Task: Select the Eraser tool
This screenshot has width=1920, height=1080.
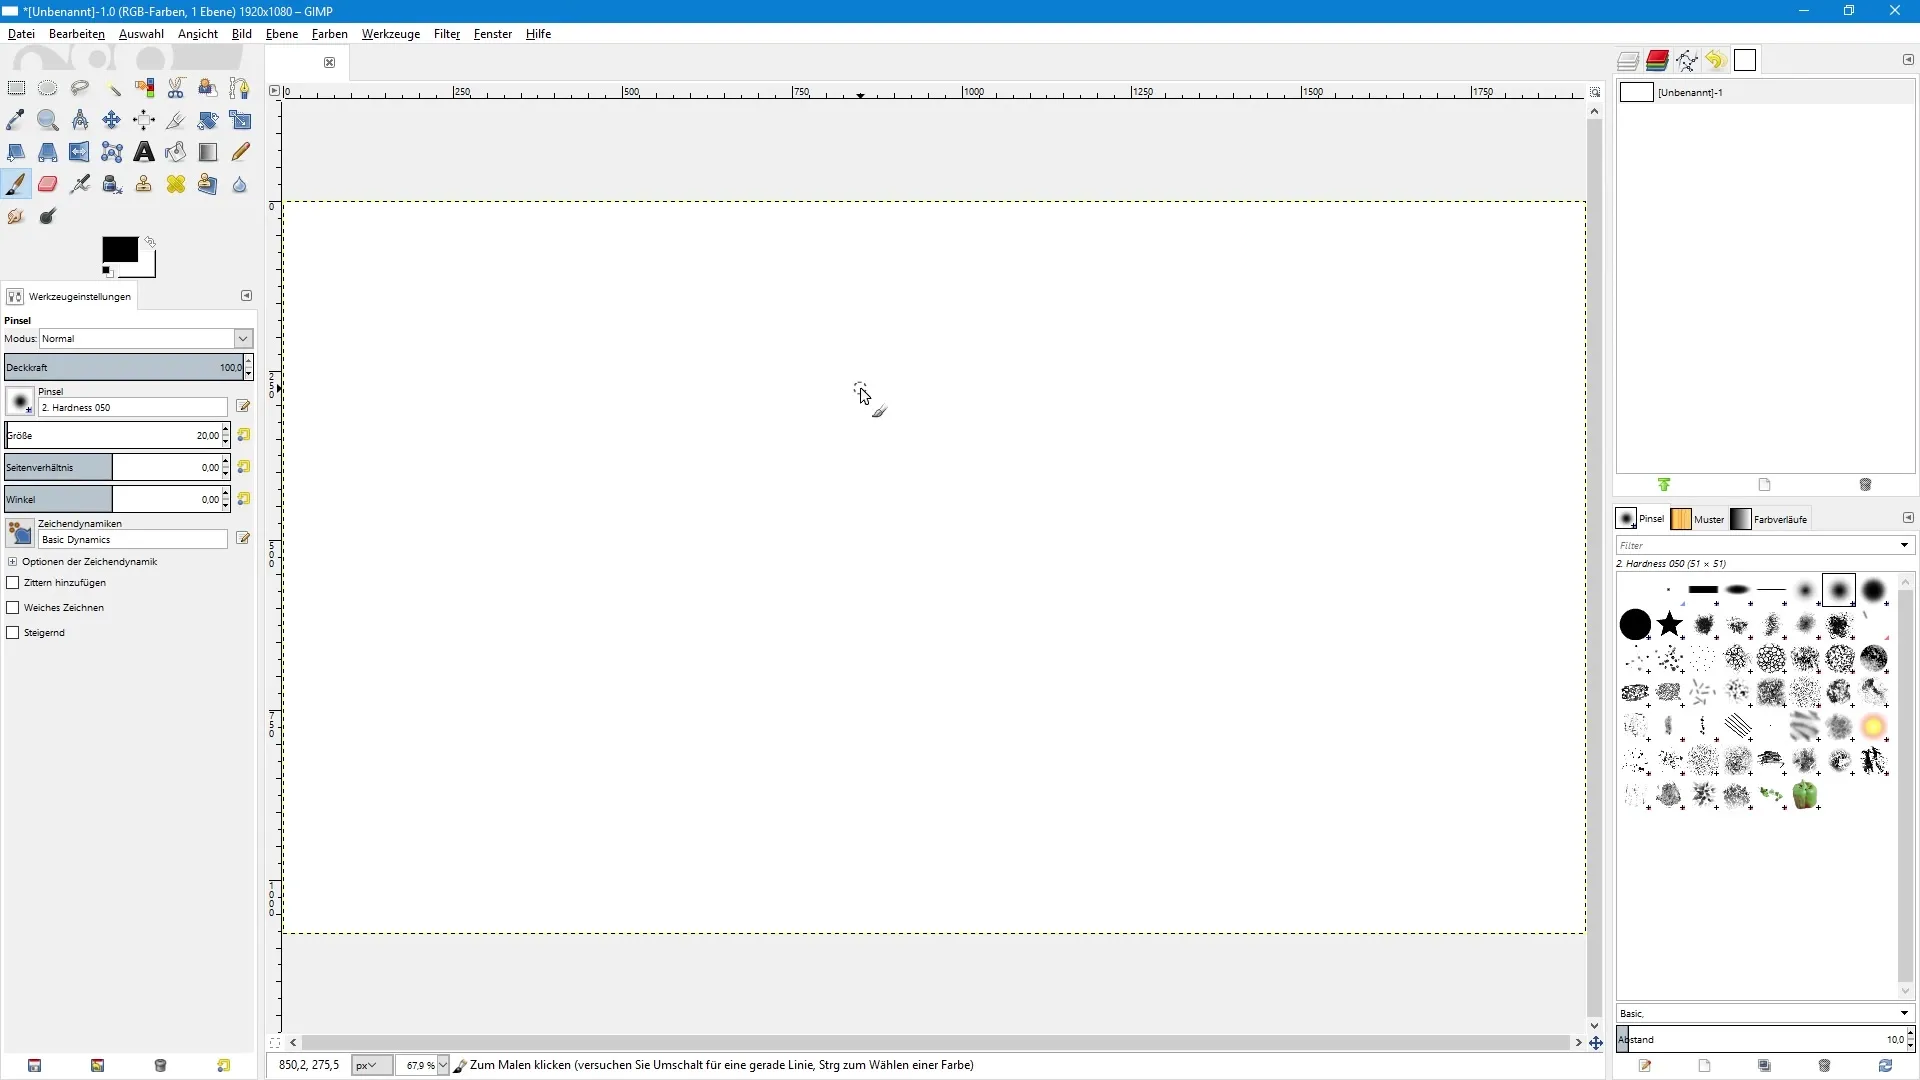Action: point(48,184)
